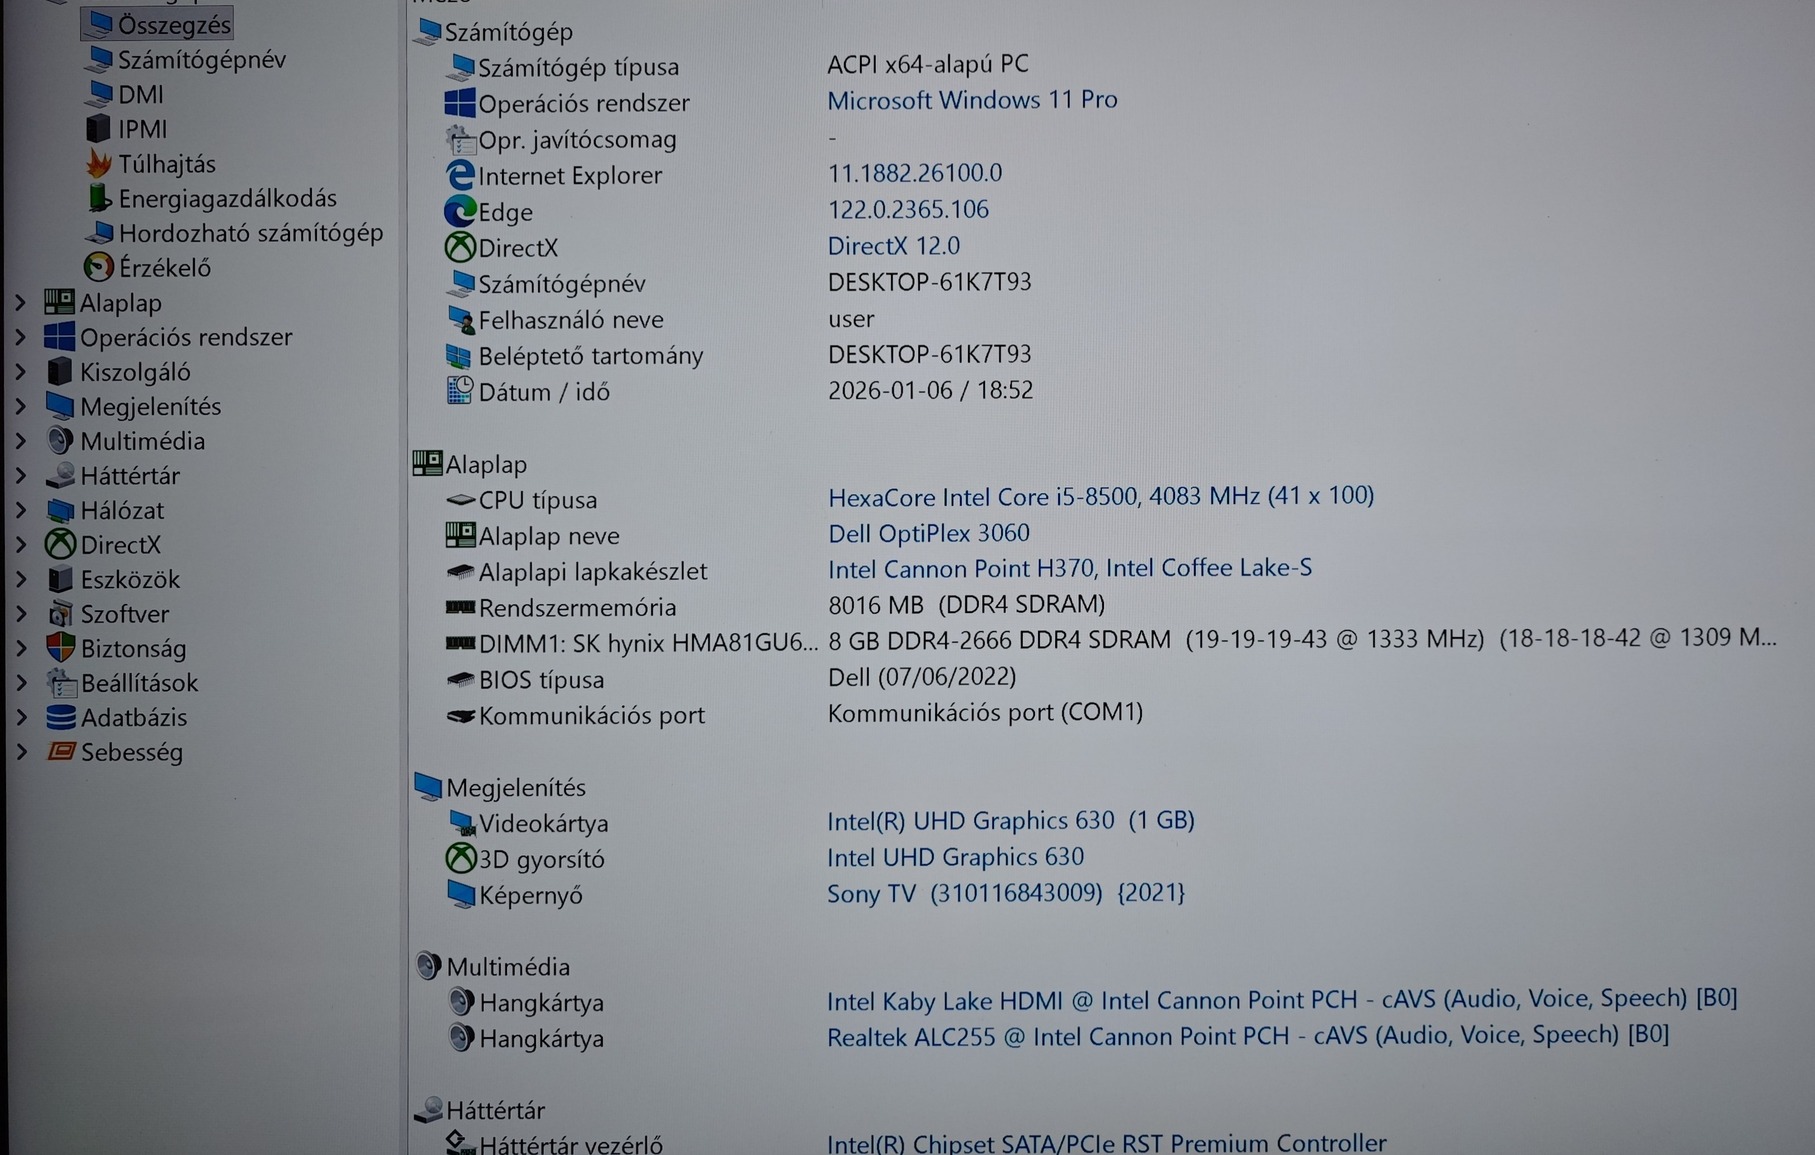Image resolution: width=1815 pixels, height=1155 pixels.
Task: Open Intel Chipset SATA/PCIe RST Premium Controller link
Action: pyautogui.click(x=1107, y=1143)
